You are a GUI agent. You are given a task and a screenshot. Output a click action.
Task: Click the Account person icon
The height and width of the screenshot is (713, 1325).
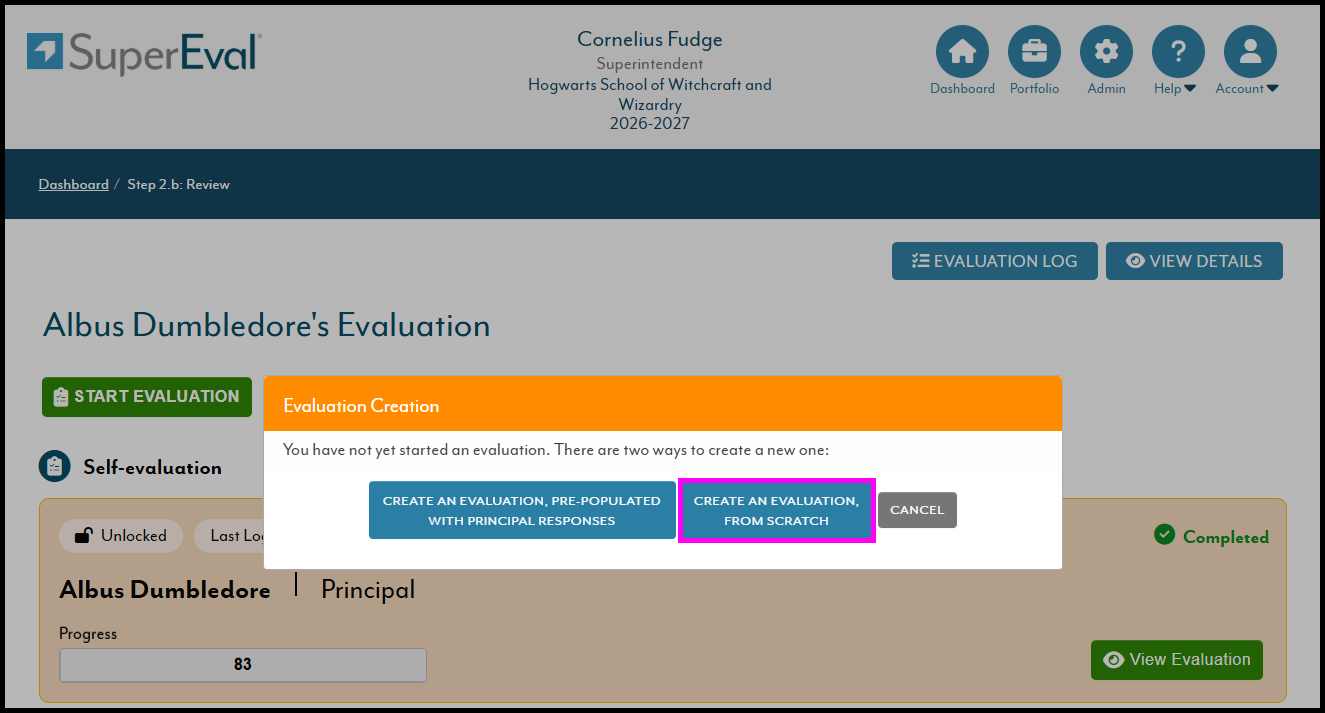pyautogui.click(x=1250, y=52)
